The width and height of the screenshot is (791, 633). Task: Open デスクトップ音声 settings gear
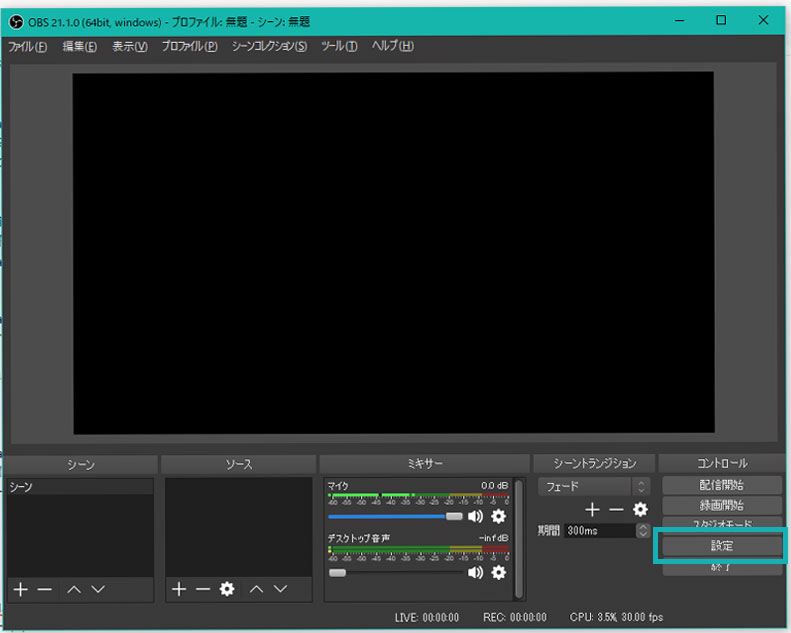pyautogui.click(x=498, y=572)
